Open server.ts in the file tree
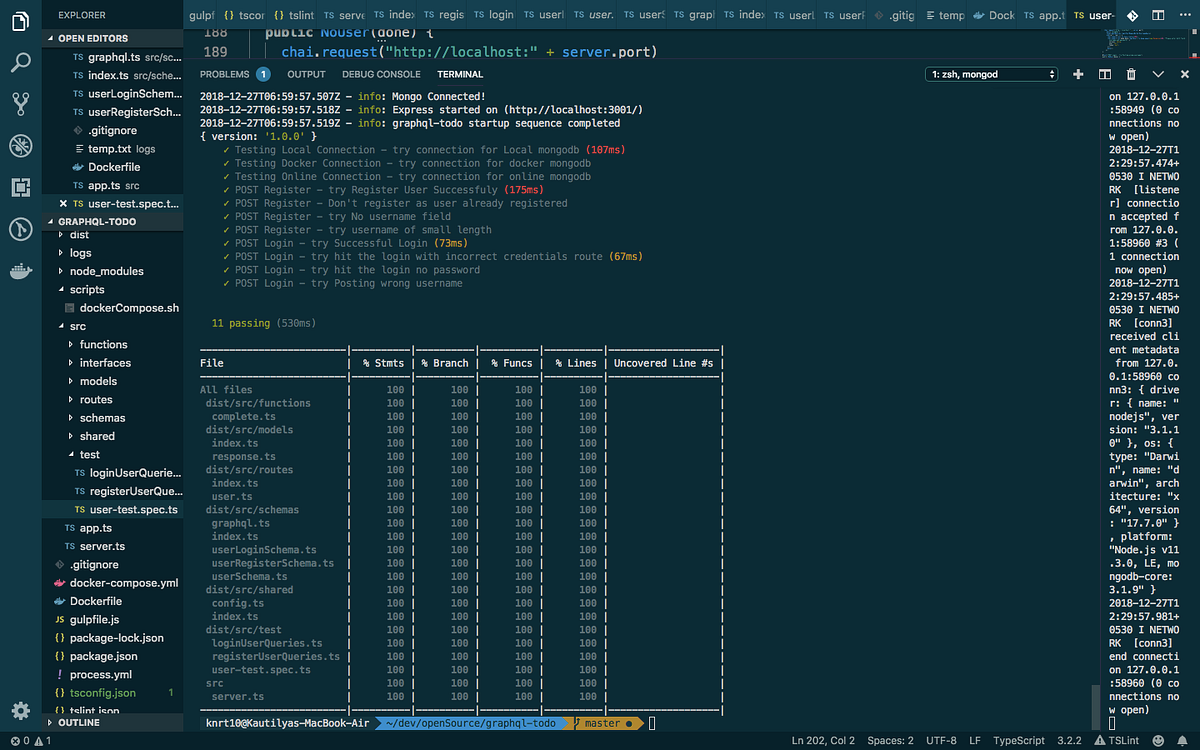The image size is (1200, 750). (102, 546)
